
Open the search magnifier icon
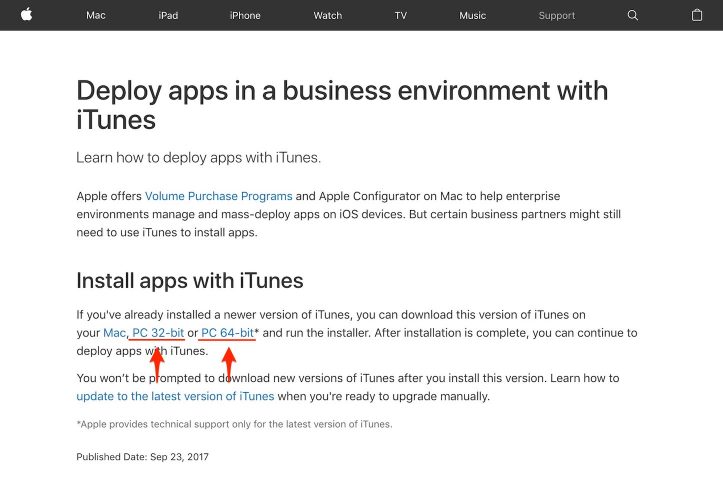click(x=633, y=15)
